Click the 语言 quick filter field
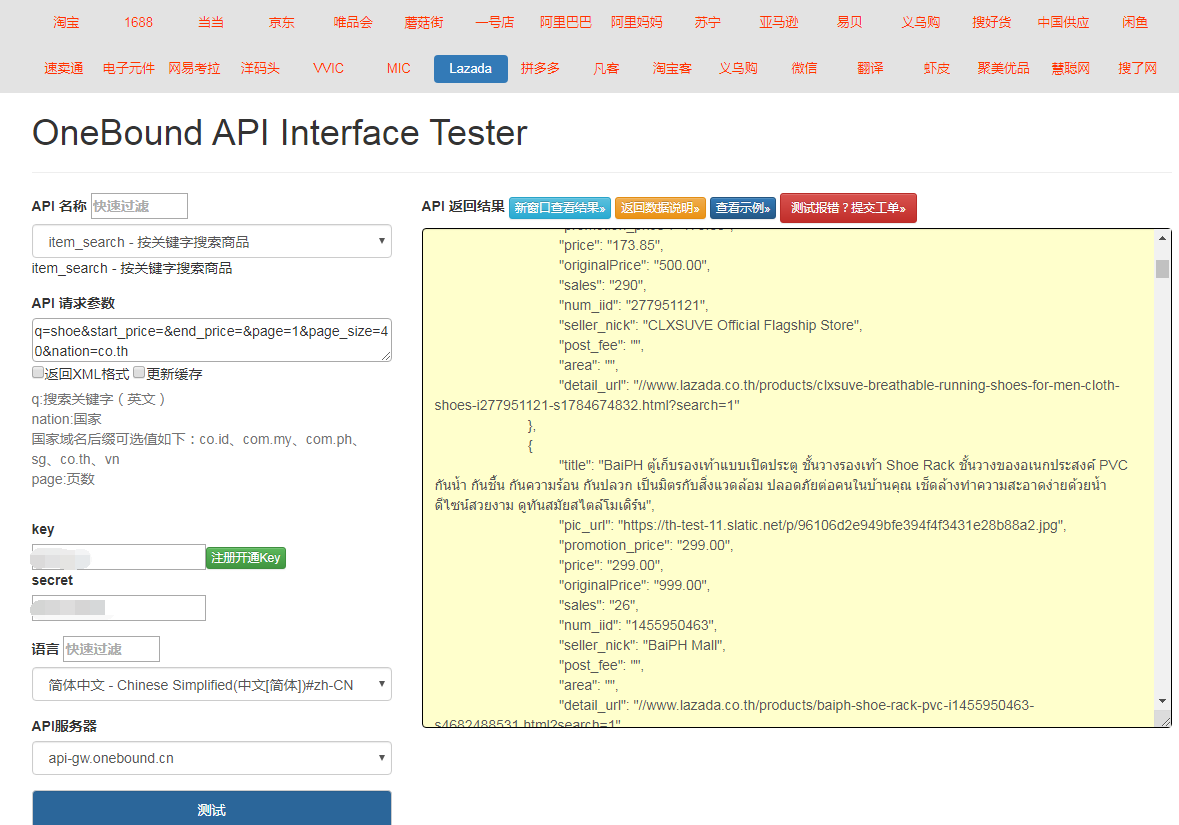This screenshot has width=1179, height=825. [111, 649]
